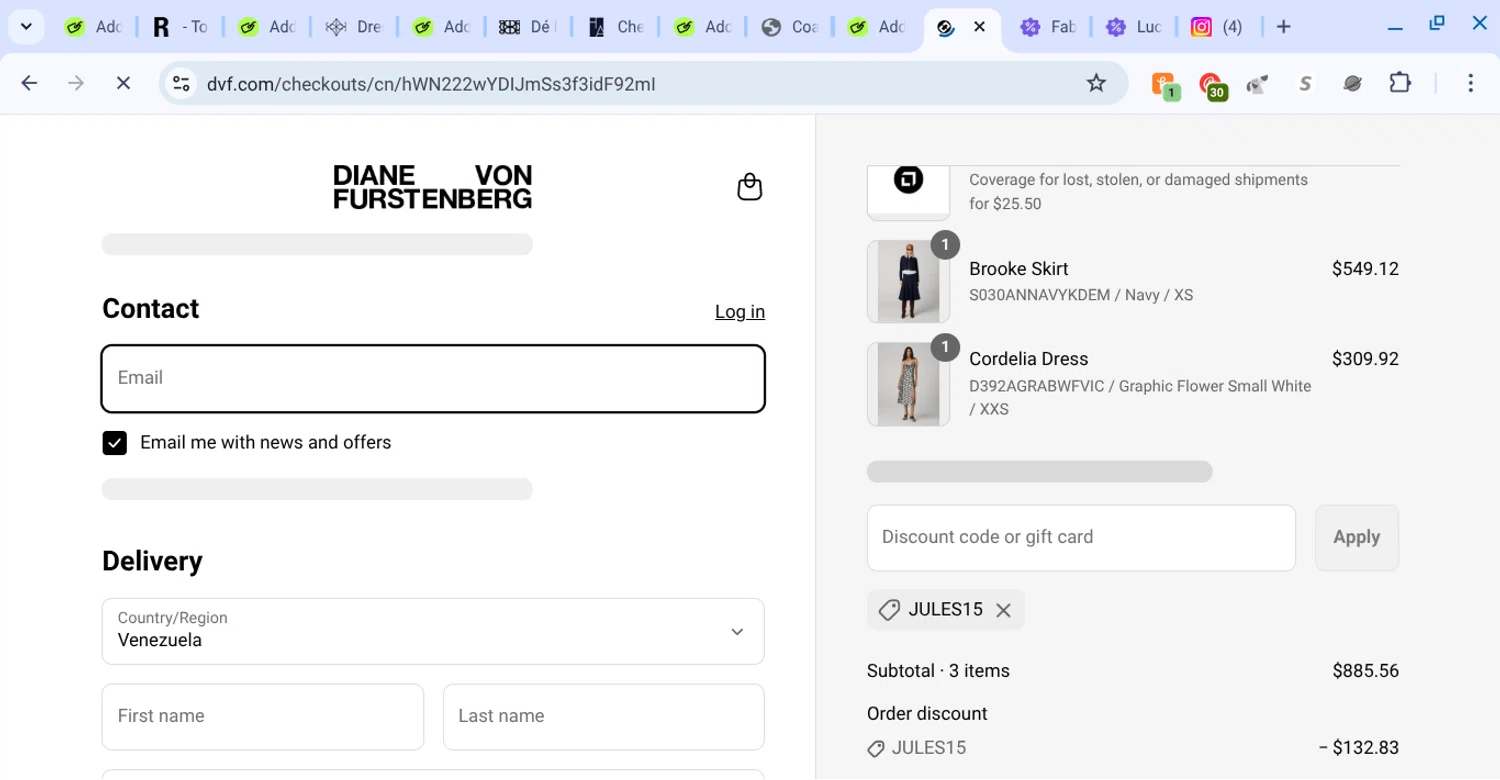The height and width of the screenshot is (780, 1500).
Task: Open the tab search dropdown
Action: 26,27
